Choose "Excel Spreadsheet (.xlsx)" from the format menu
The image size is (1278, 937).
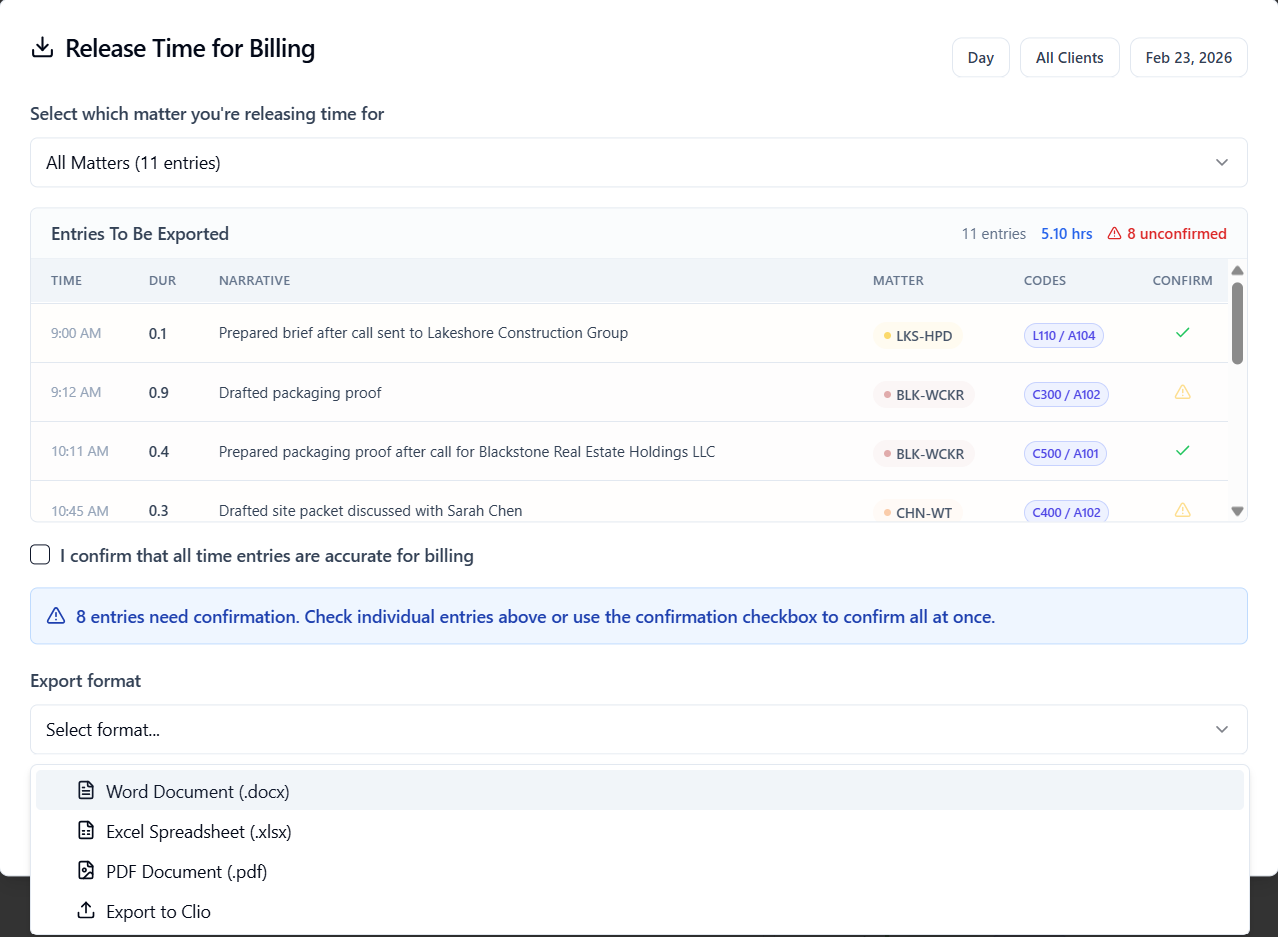point(198,830)
